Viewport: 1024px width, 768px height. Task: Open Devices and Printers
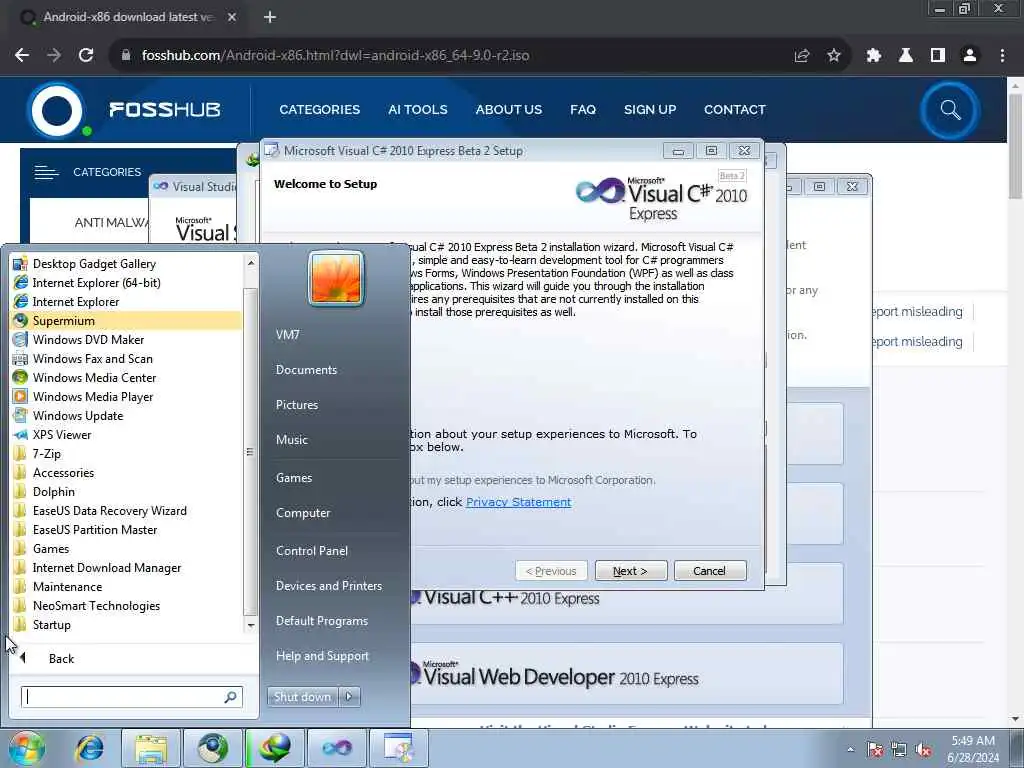click(328, 586)
